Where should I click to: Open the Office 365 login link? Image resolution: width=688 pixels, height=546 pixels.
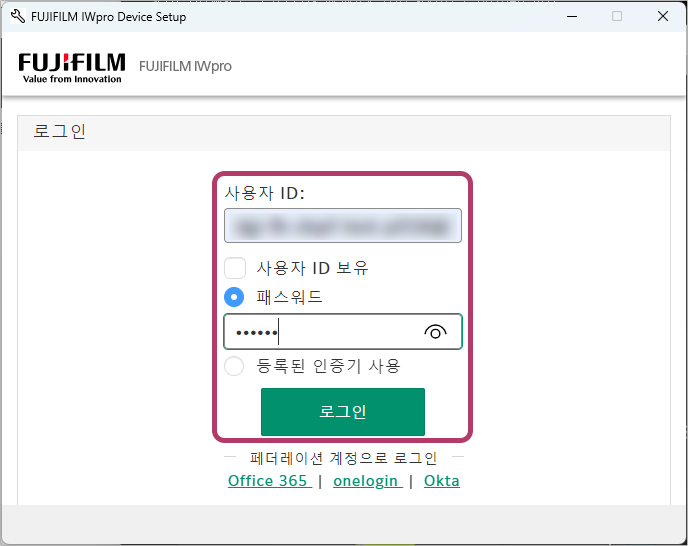[268, 481]
